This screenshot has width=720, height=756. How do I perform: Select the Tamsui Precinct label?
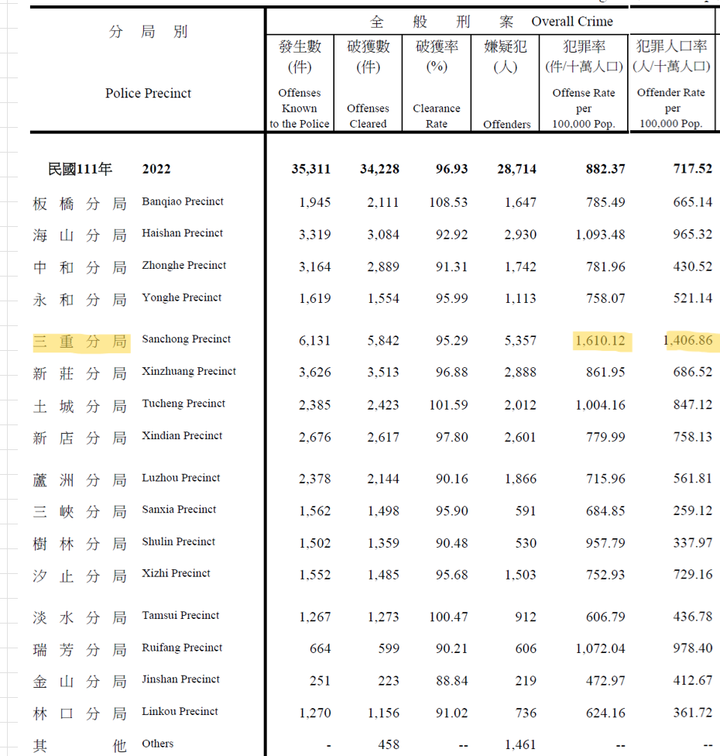pos(180,616)
